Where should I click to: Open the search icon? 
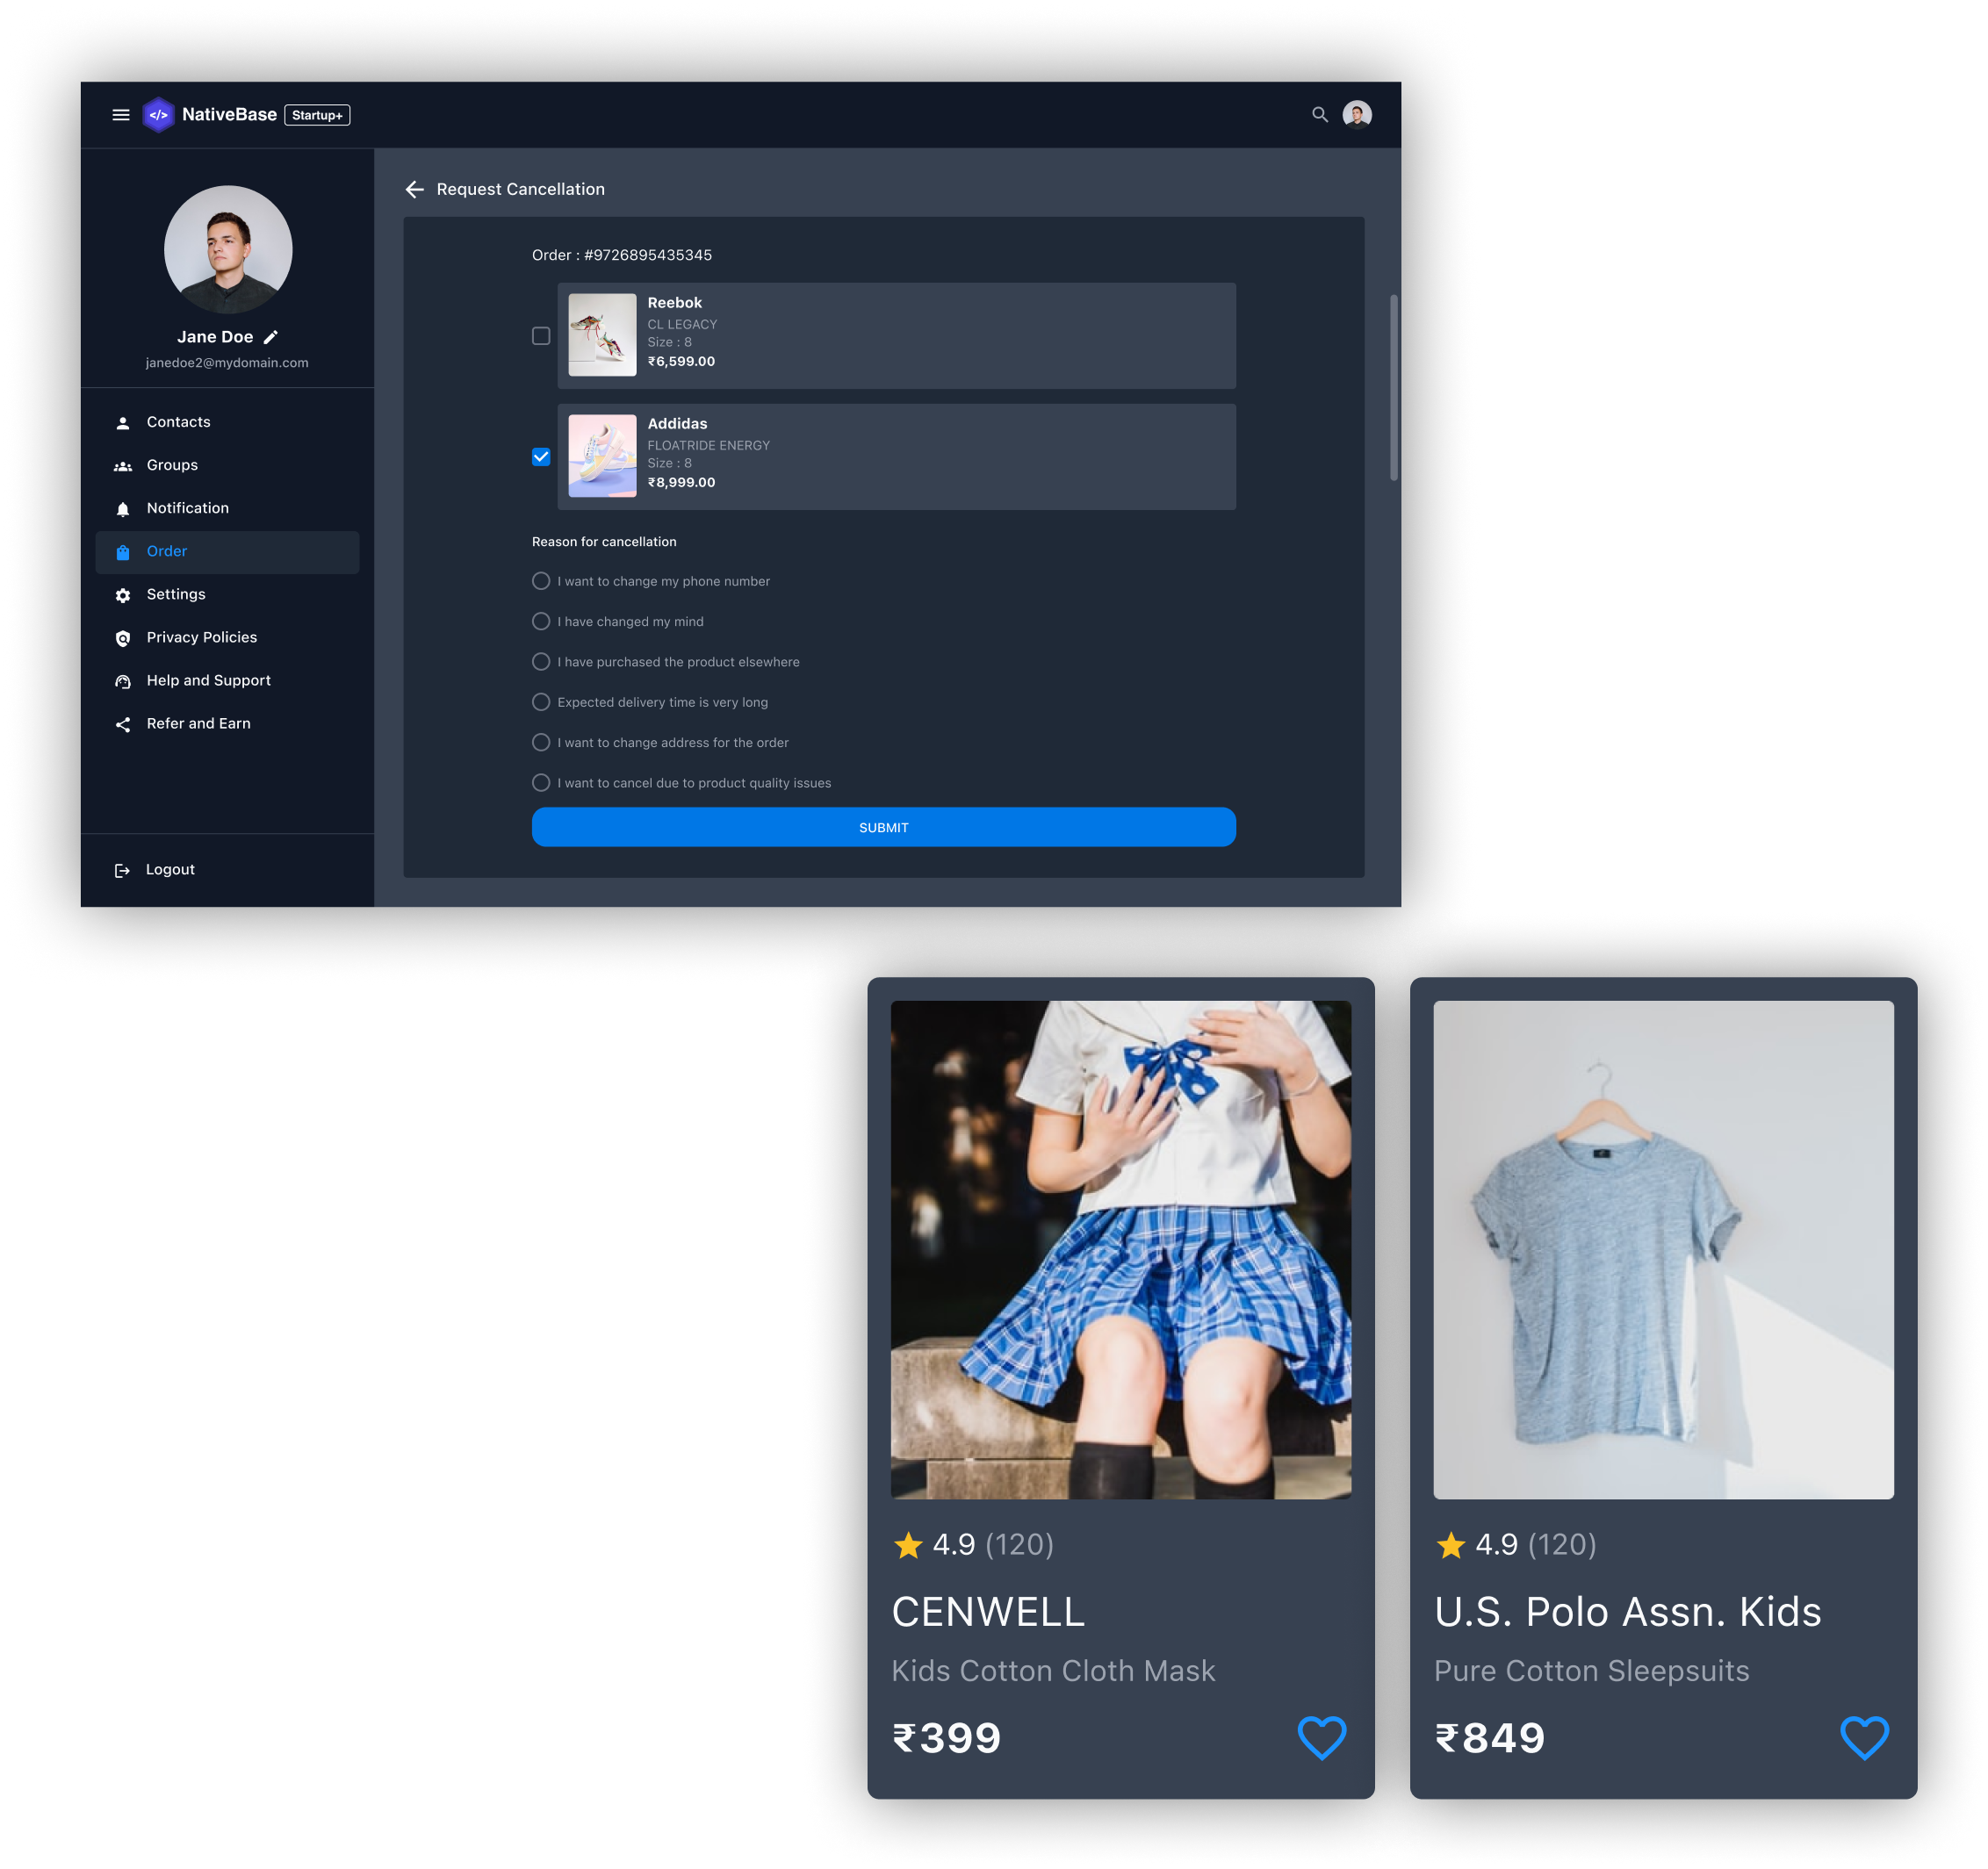tap(1321, 112)
